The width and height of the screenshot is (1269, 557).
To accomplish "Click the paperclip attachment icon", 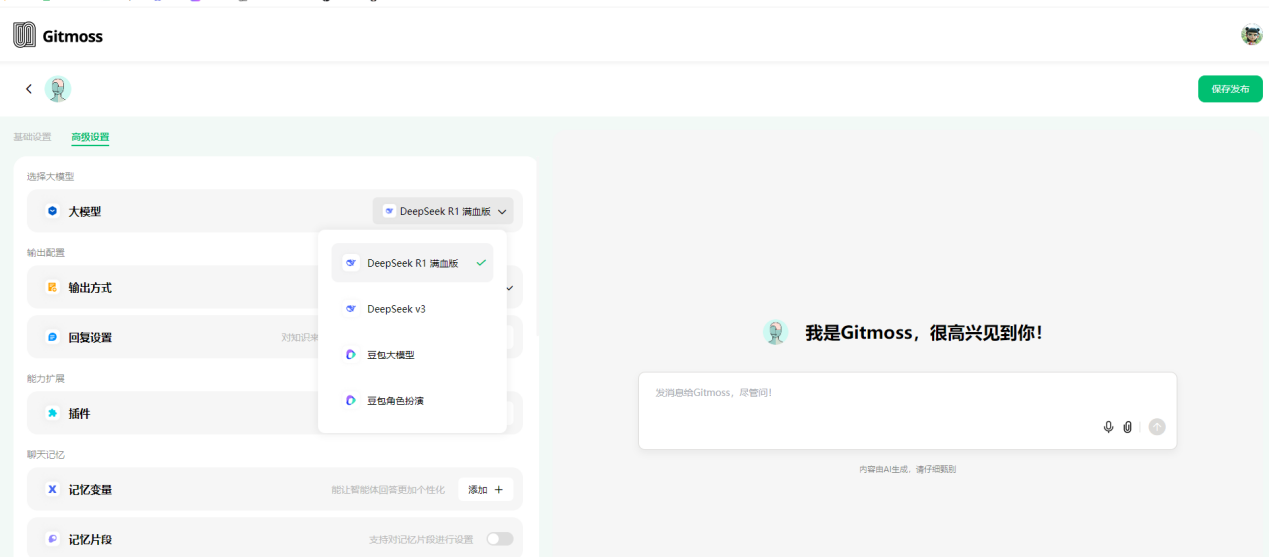I will tap(1128, 427).
